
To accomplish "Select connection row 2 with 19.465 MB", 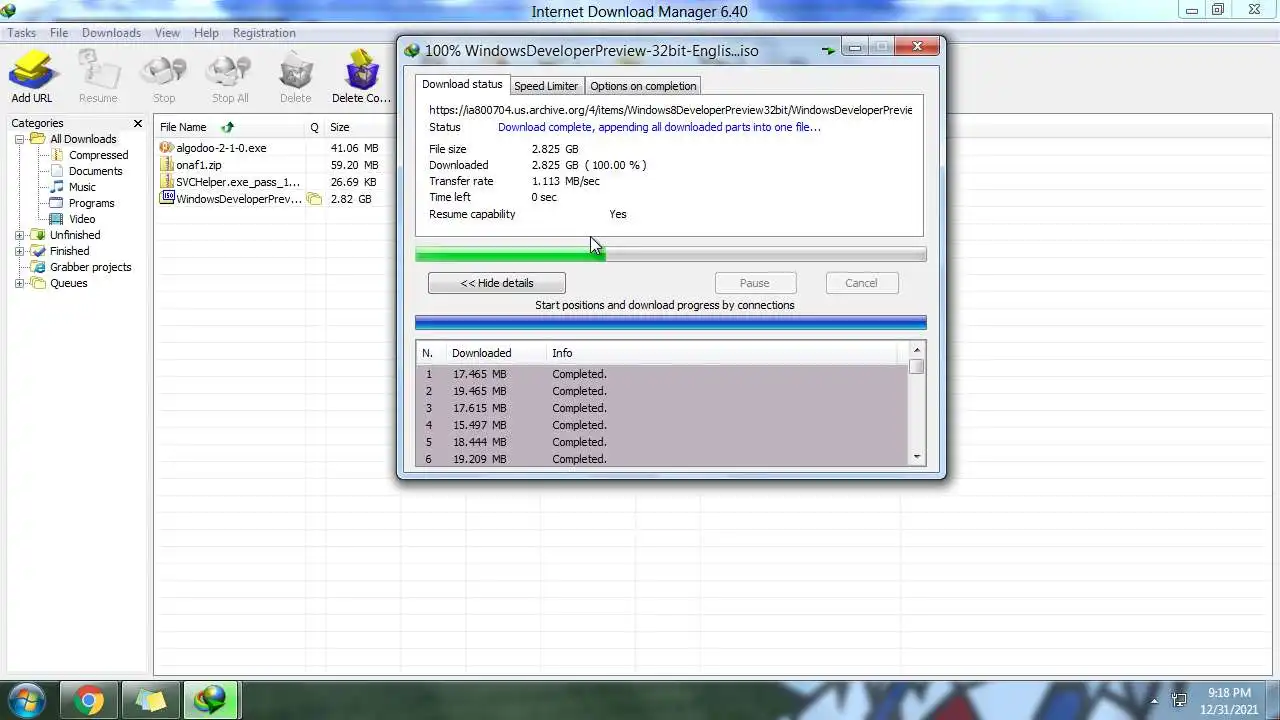I will click(662, 391).
